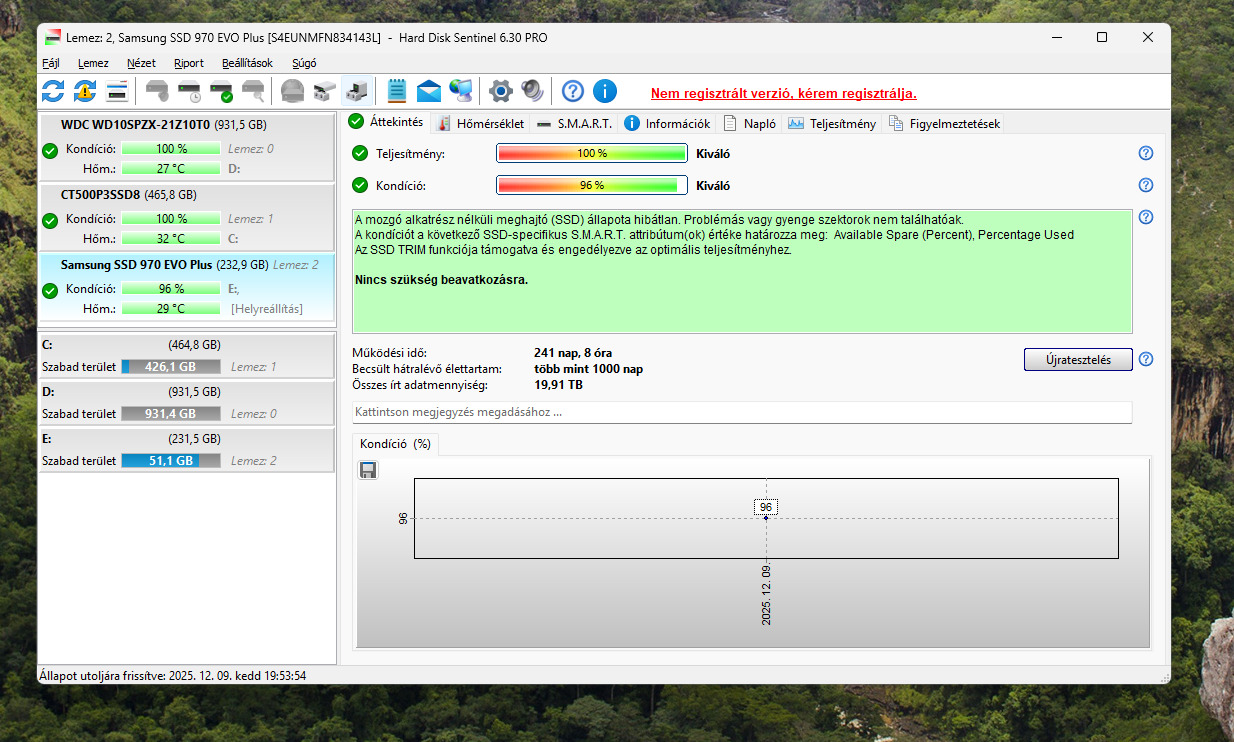The image size is (1234, 742).
Task: Open the Beállítások menu
Action: tap(247, 63)
